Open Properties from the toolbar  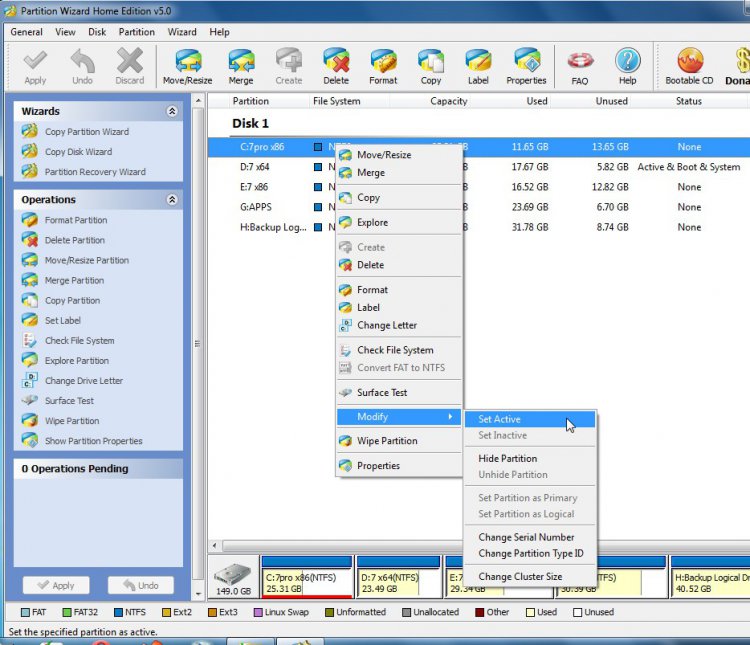pos(526,67)
